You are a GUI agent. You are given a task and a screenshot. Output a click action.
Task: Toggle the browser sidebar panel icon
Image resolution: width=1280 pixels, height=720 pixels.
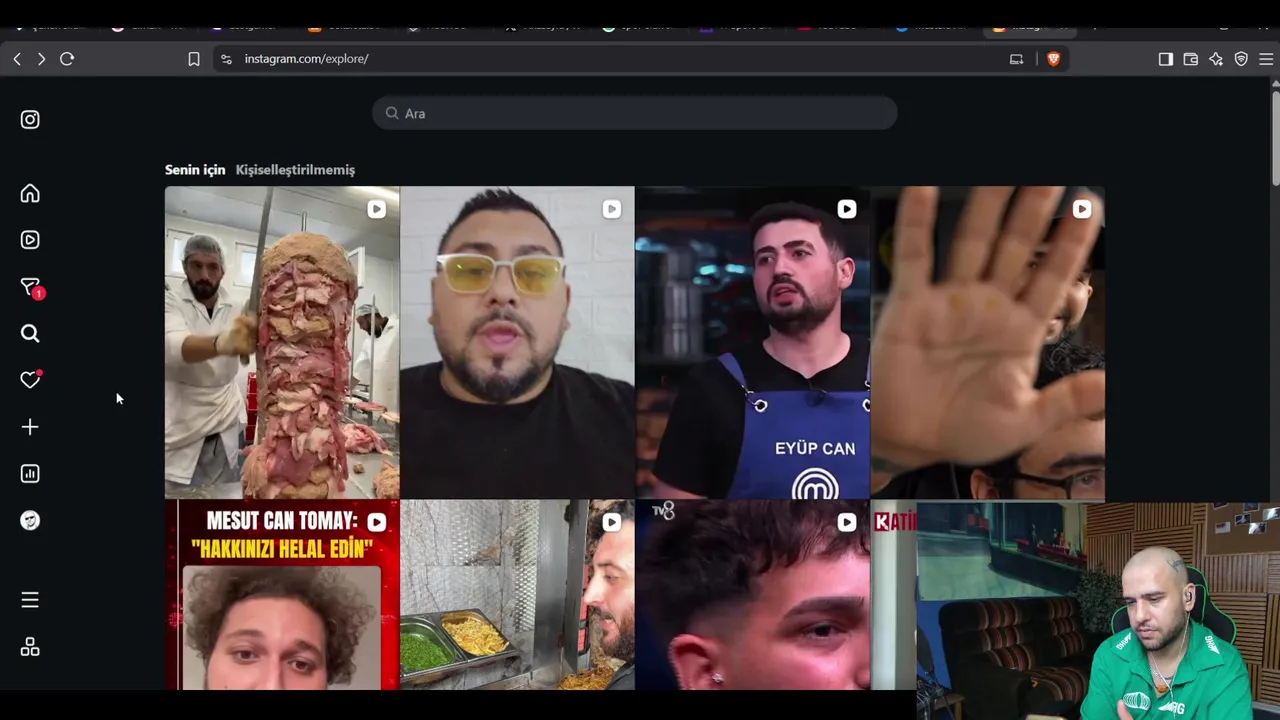coord(1166,59)
